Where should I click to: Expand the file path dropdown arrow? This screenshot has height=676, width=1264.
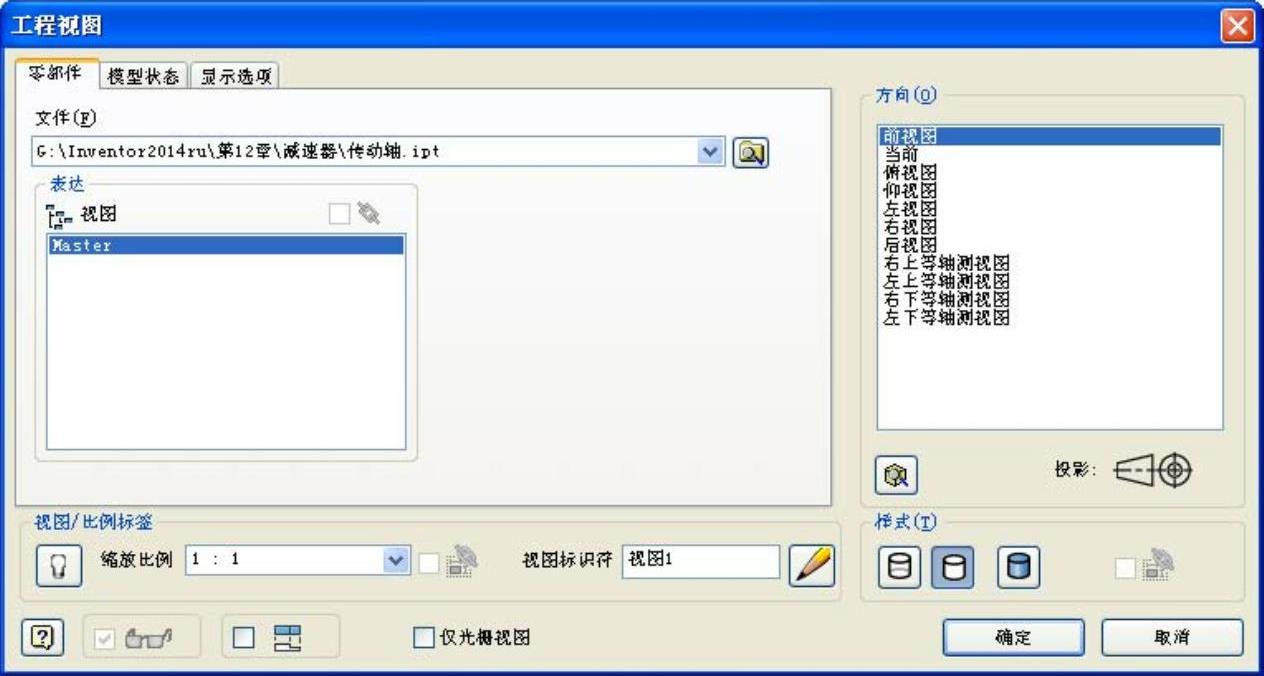coord(711,152)
